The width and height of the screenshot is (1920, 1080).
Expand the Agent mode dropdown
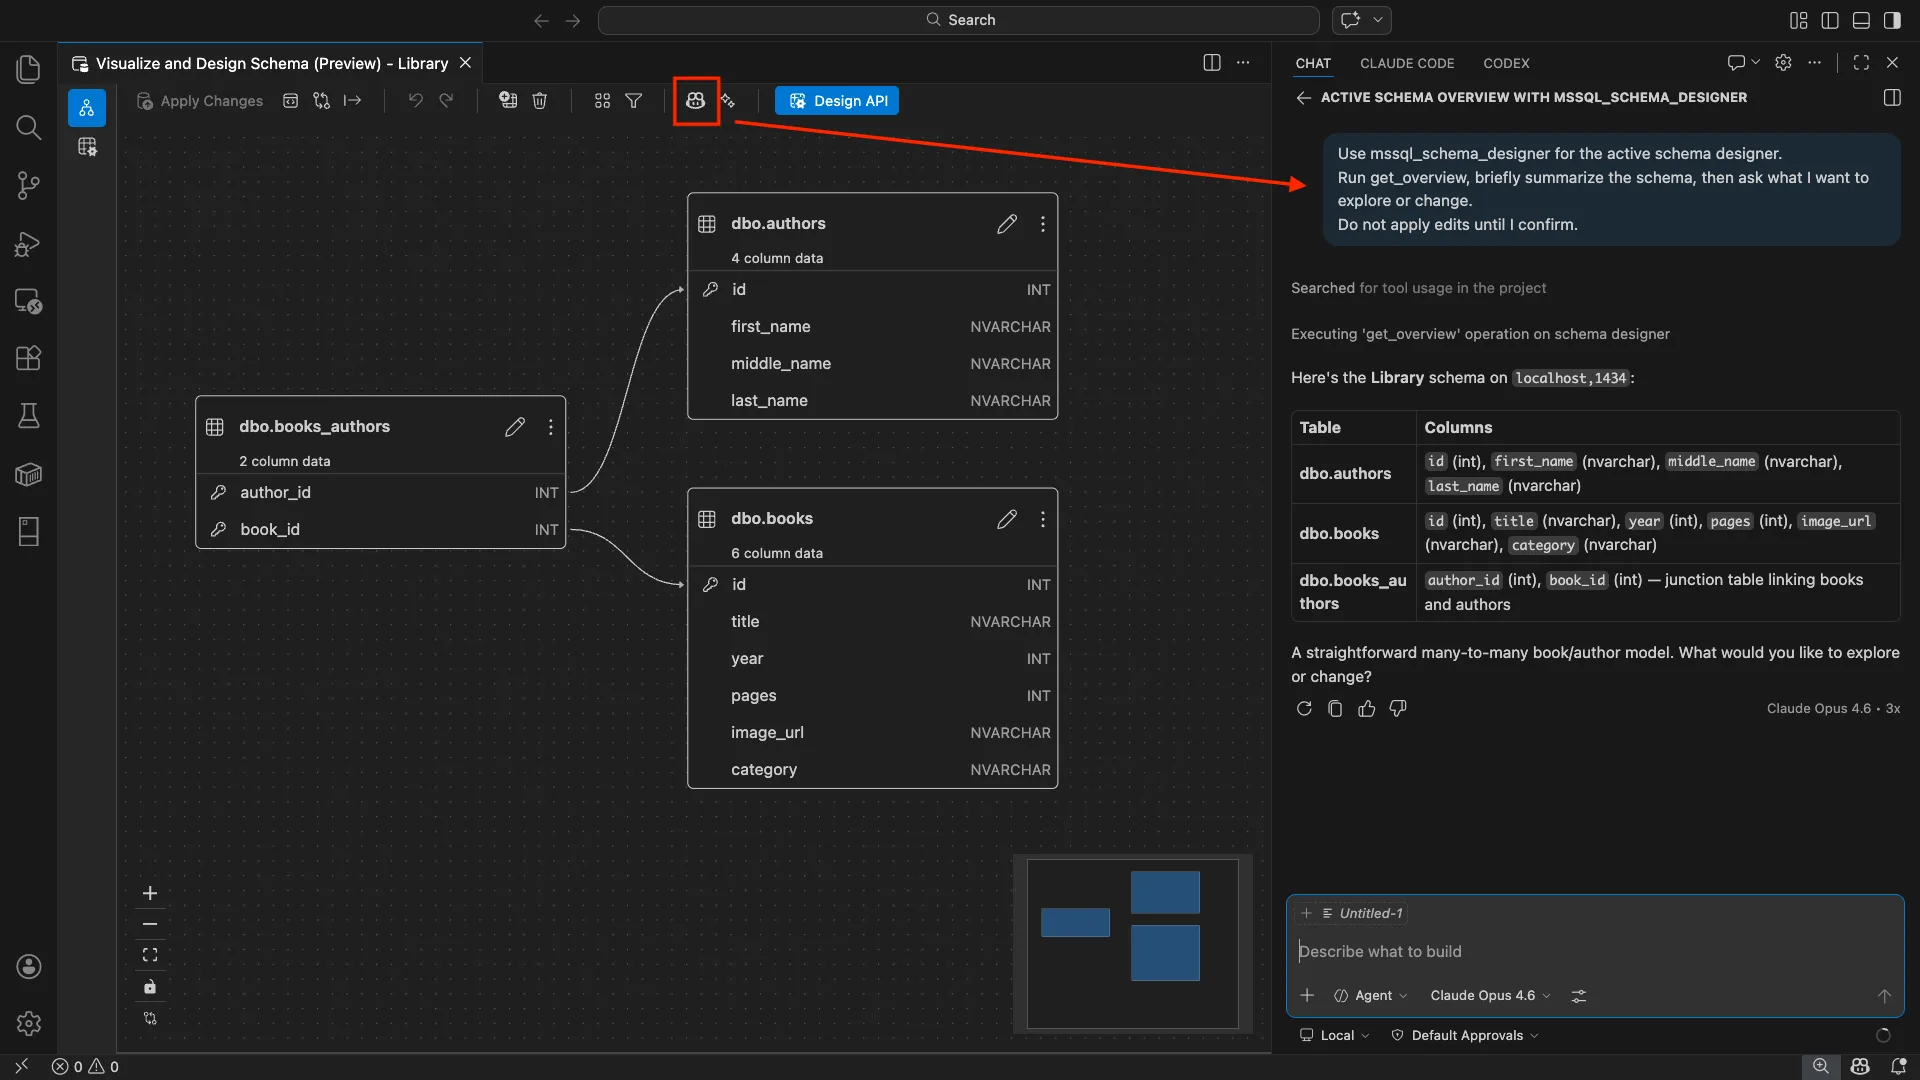coord(1372,995)
